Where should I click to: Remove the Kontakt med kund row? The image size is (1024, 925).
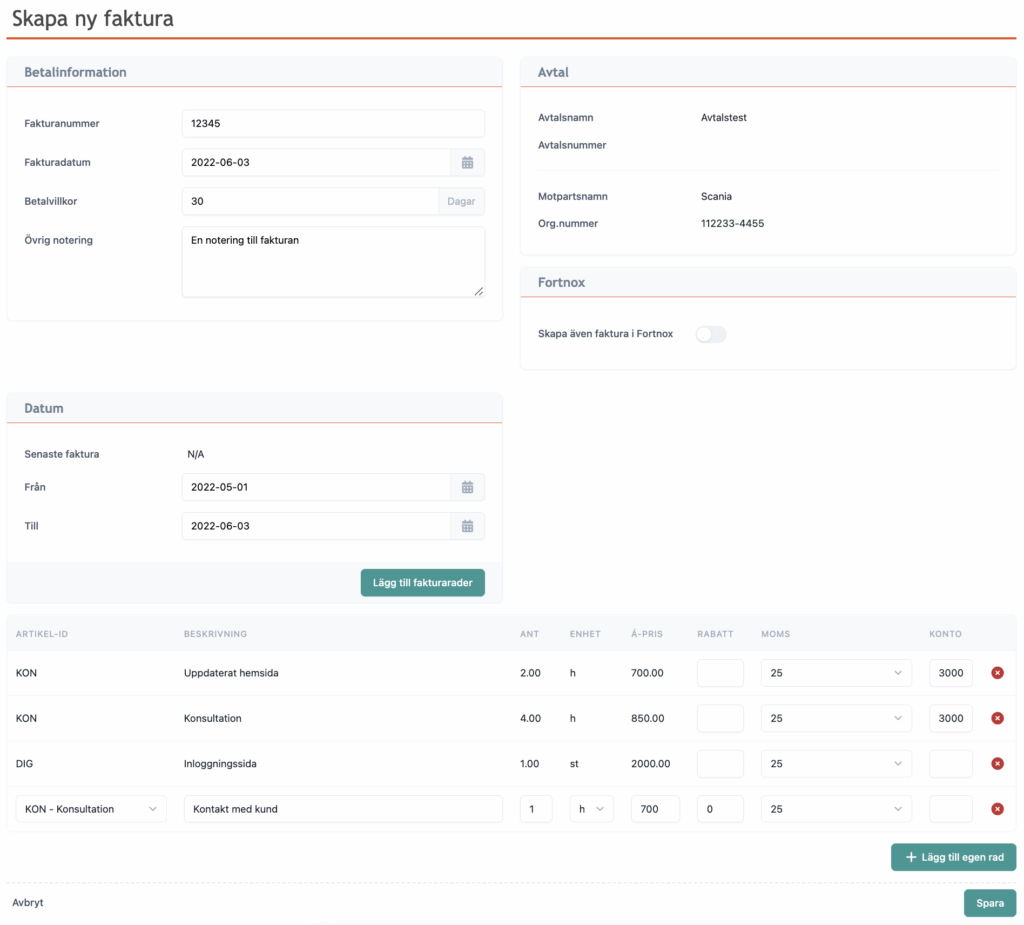pyautogui.click(x=997, y=809)
